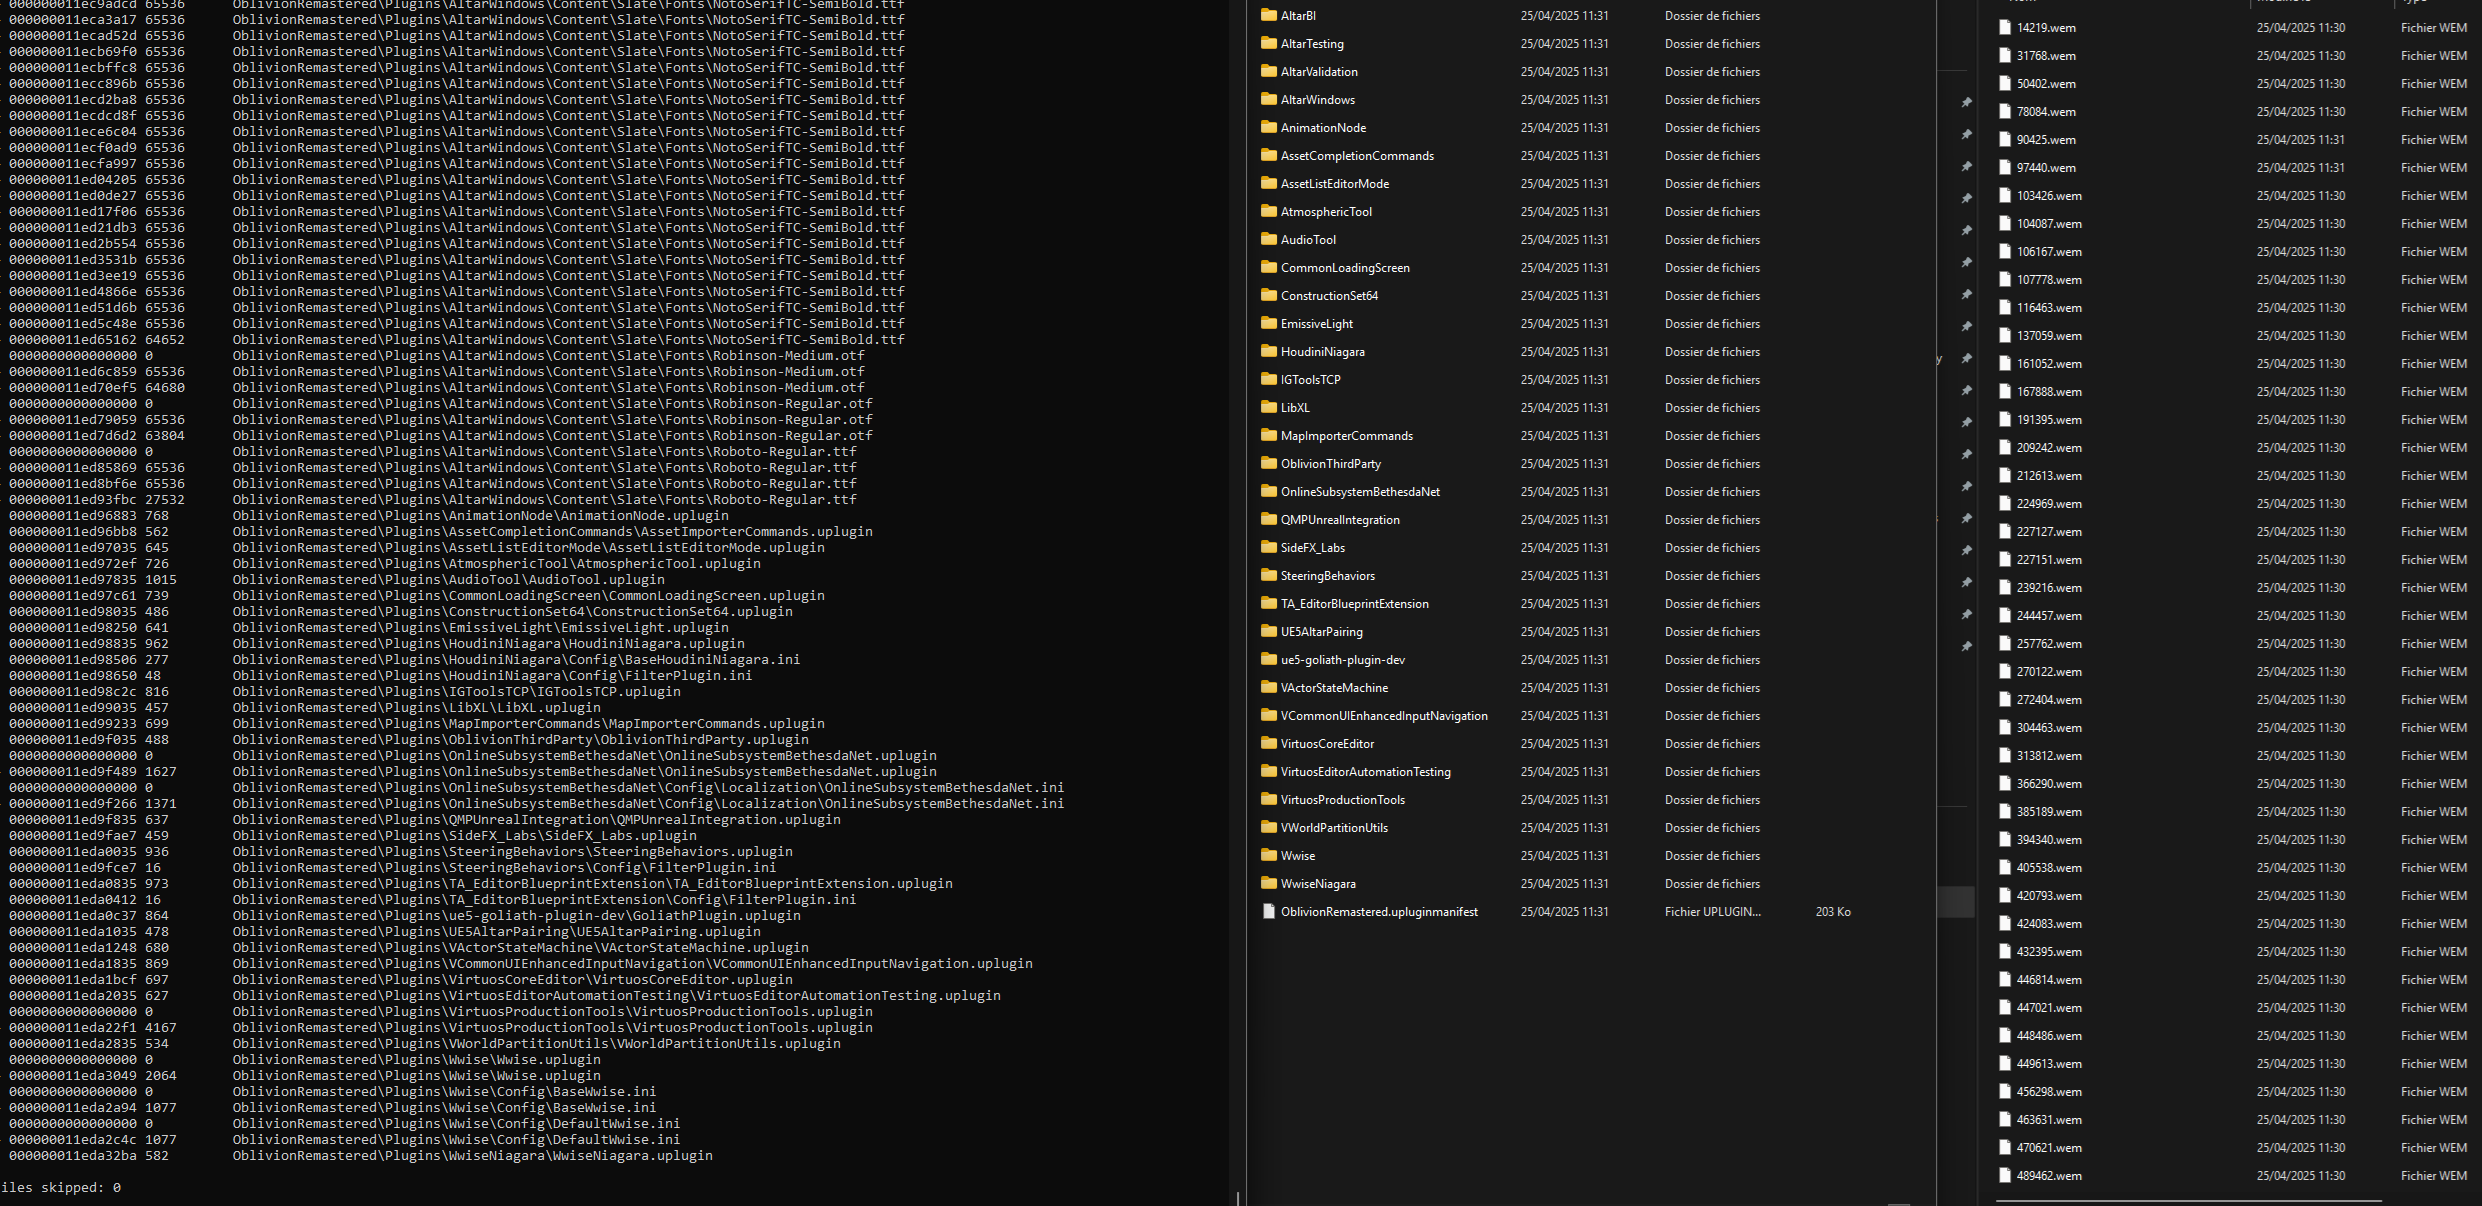The height and width of the screenshot is (1206, 2482).
Task: Select the SteeringBehaviors folder name
Action: click(x=1328, y=576)
